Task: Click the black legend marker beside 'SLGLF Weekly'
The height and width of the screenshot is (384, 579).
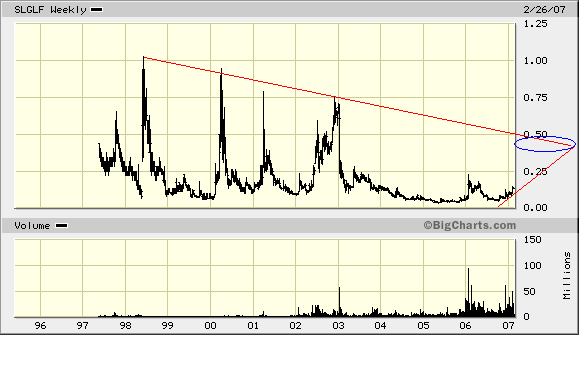Action: pos(97,10)
